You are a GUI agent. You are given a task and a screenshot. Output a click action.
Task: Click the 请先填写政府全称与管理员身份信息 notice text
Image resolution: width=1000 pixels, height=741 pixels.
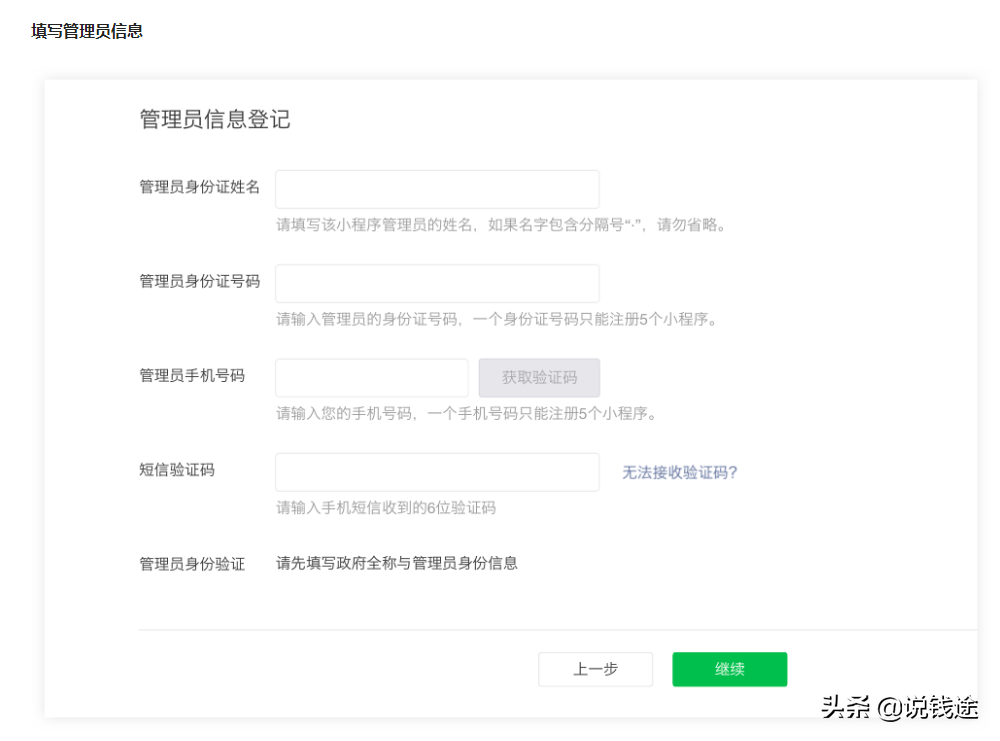396,563
